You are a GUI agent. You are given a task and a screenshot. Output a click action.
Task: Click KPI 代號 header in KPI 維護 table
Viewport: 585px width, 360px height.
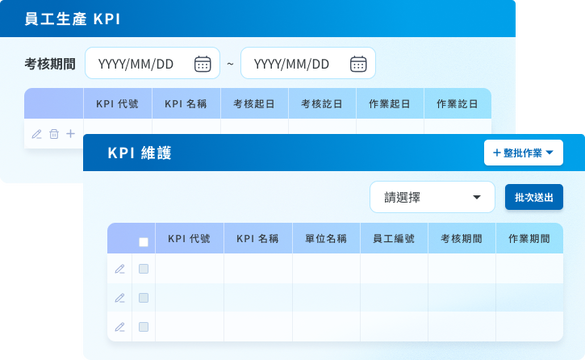(189, 238)
